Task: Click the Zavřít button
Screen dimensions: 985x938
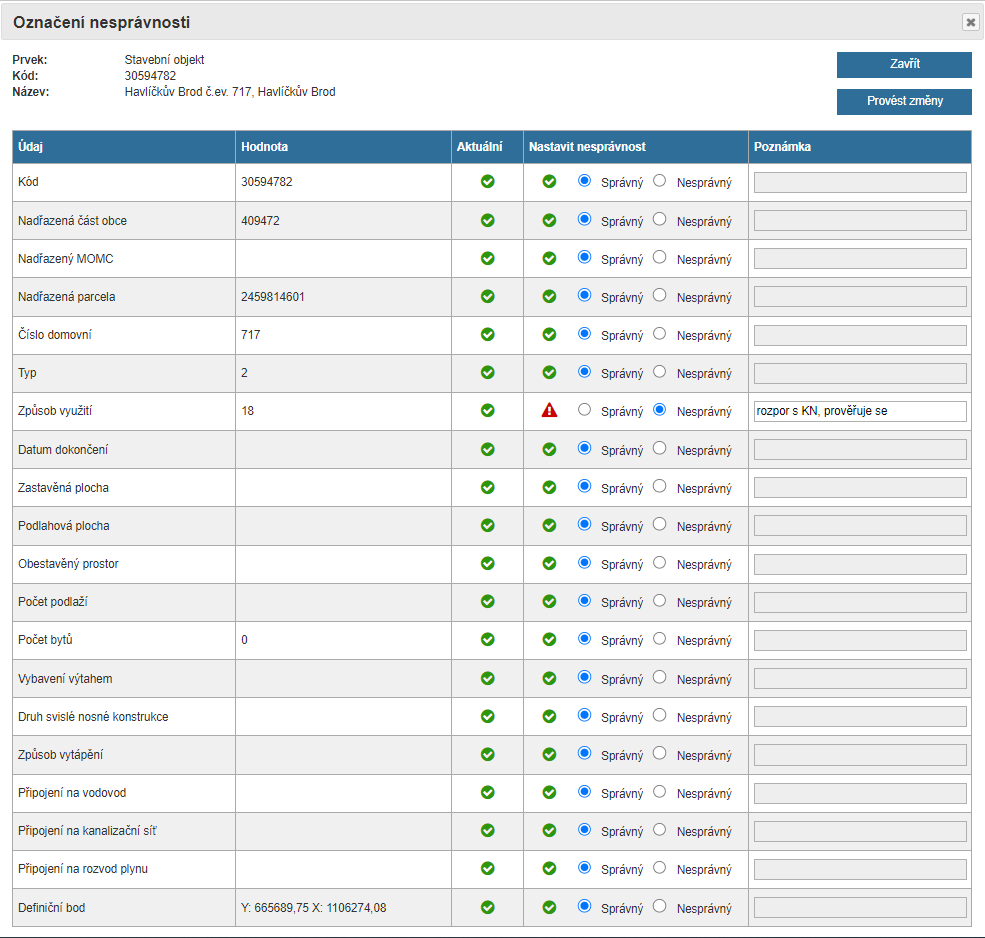Action: point(904,64)
